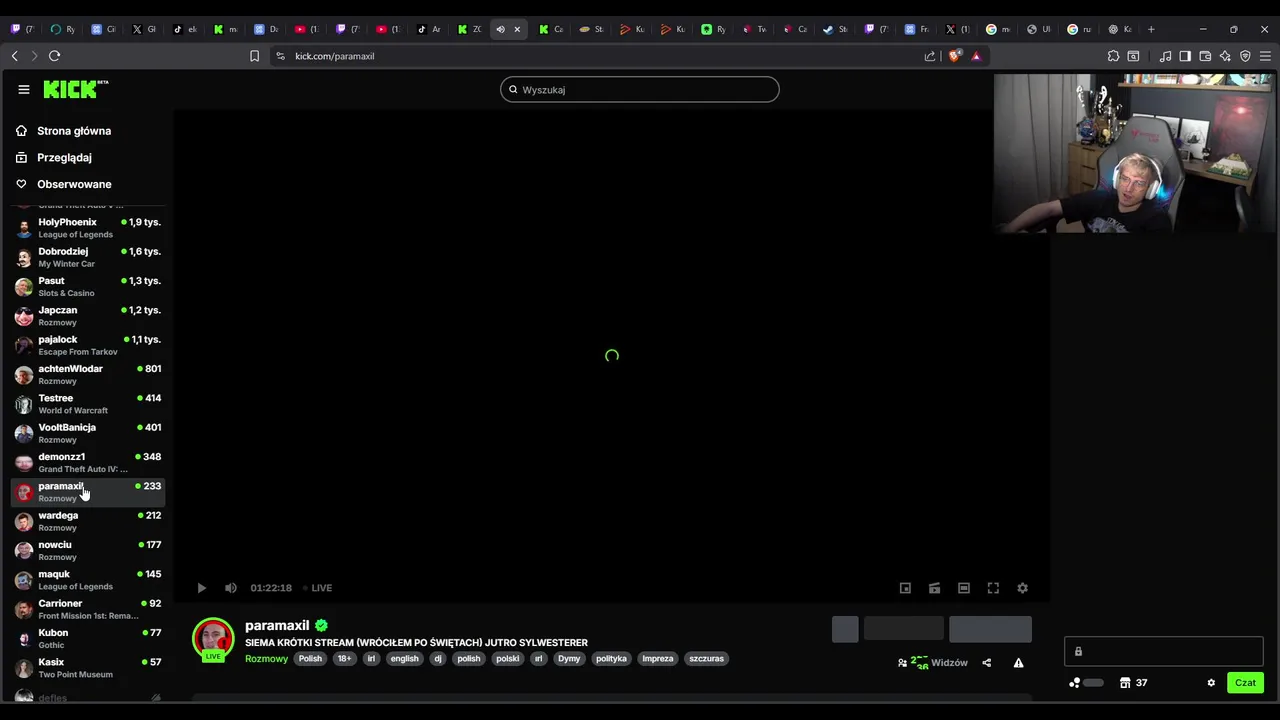The image size is (1280, 720).
Task: Open browser extensions puzzle icon
Action: (x=1113, y=56)
